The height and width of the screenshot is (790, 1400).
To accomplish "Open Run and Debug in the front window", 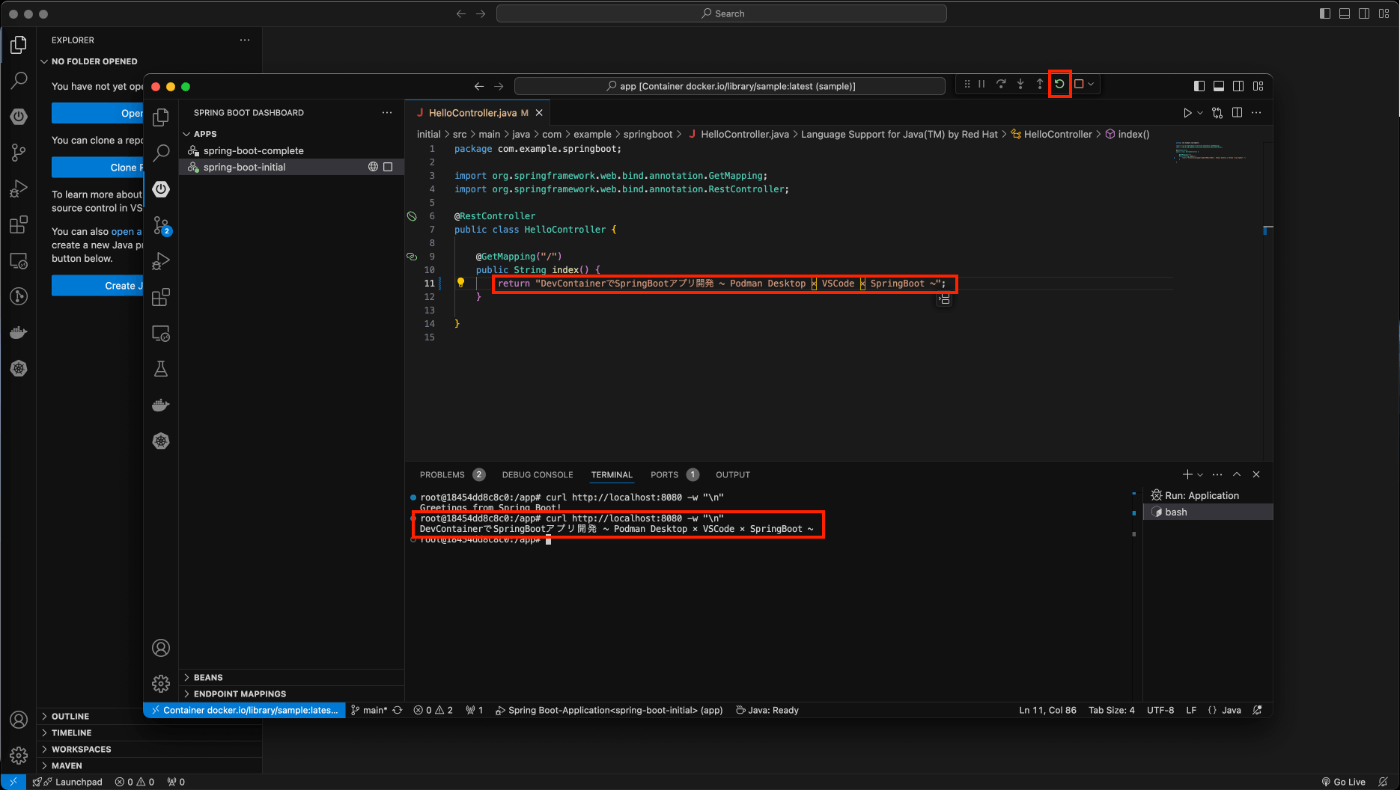I will point(161,261).
